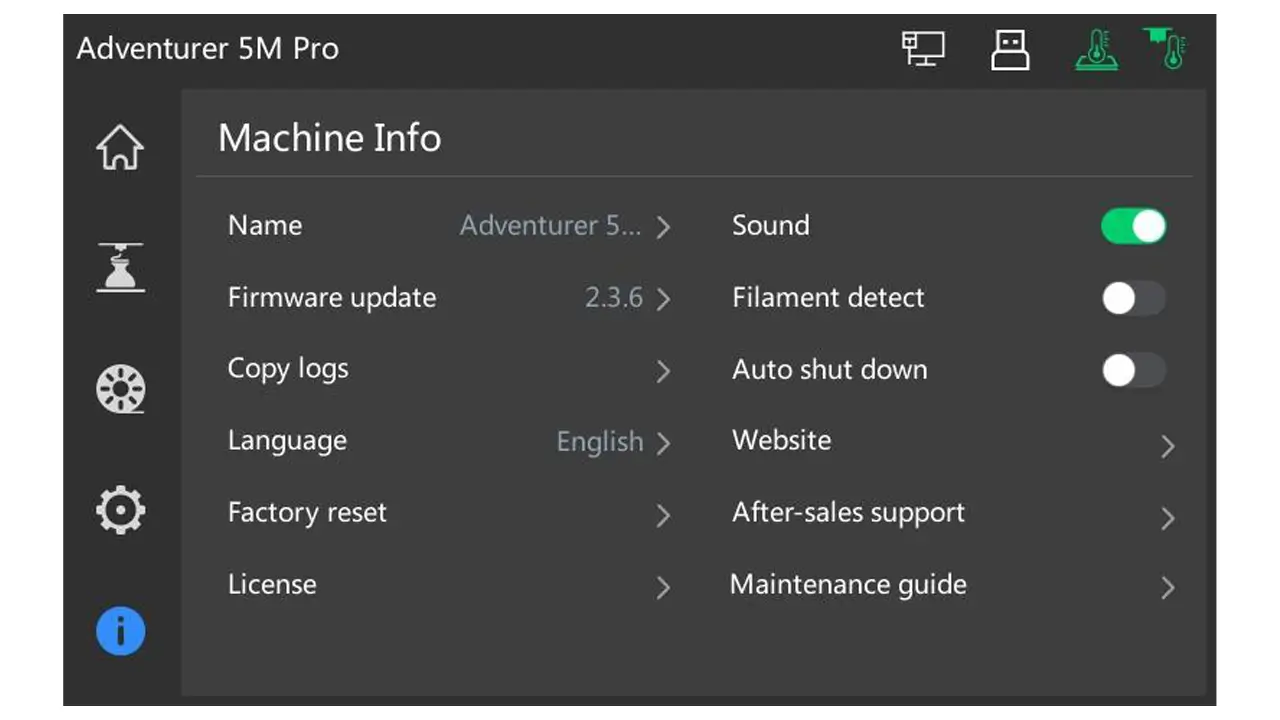Select the Language label
This screenshot has width=1280, height=720.
[287, 441]
